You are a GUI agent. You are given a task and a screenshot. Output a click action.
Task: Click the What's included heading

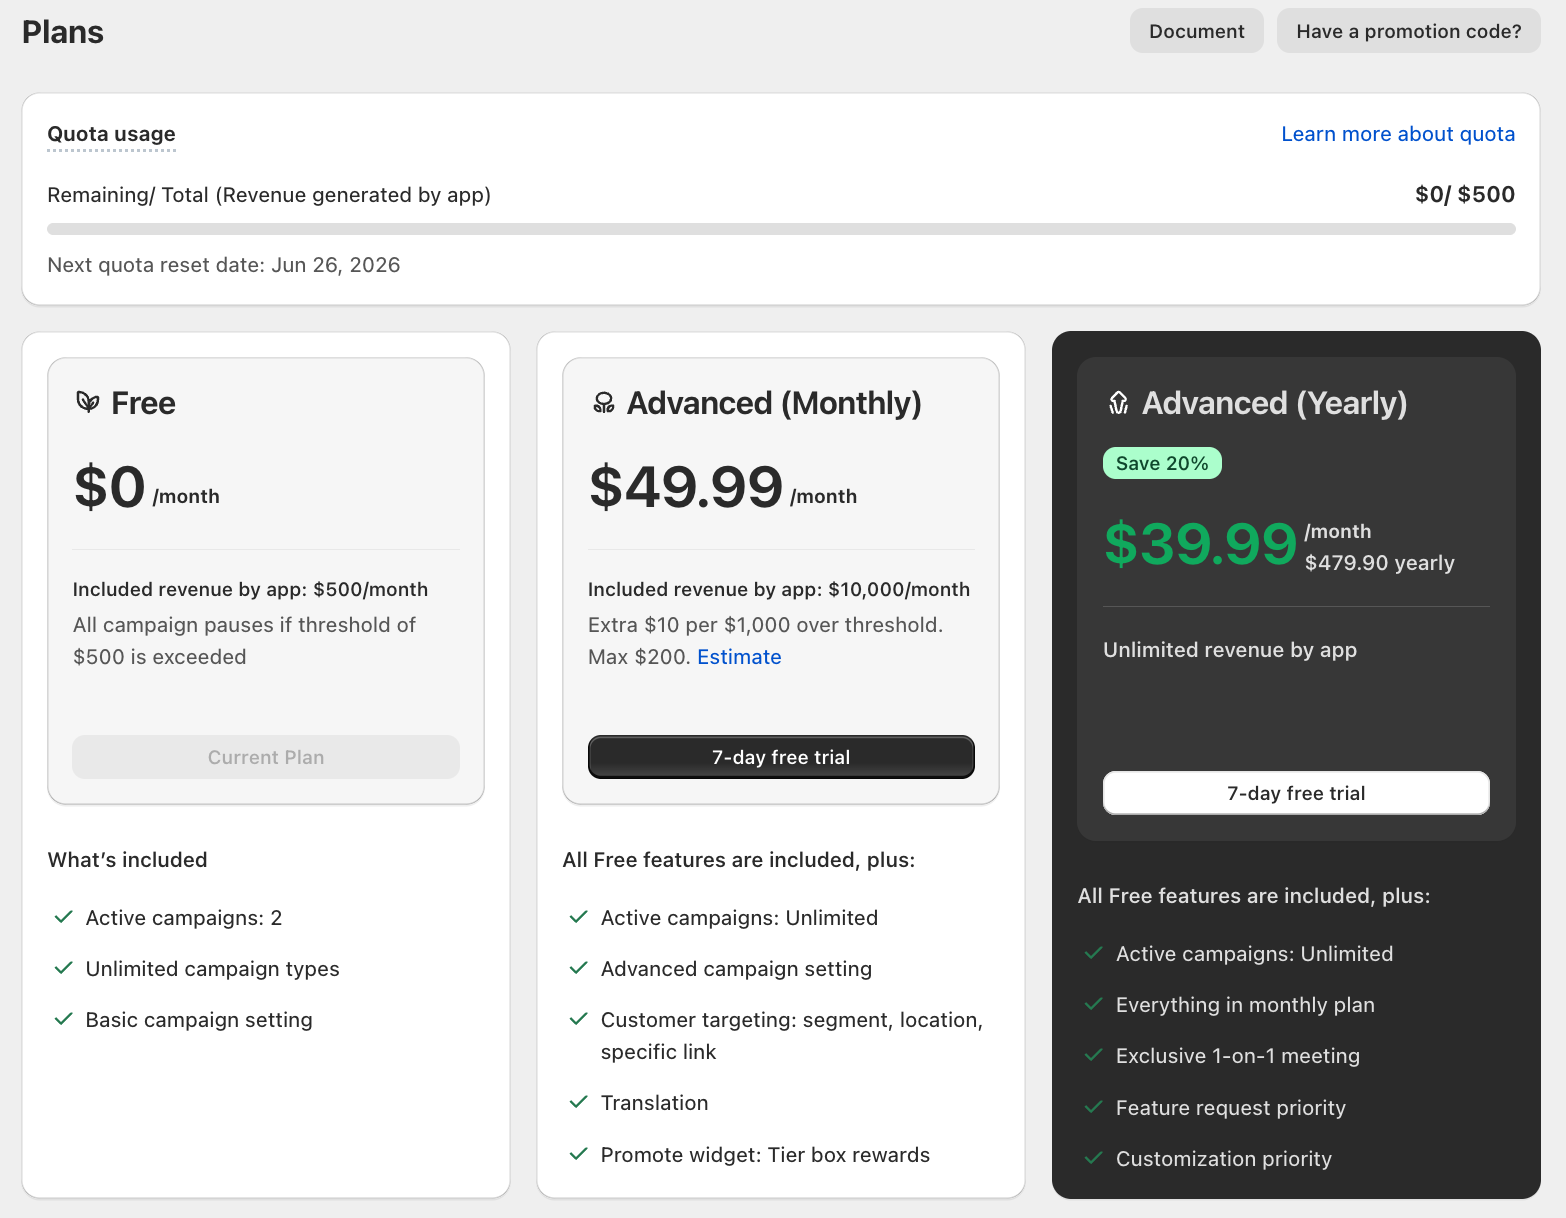click(x=127, y=860)
